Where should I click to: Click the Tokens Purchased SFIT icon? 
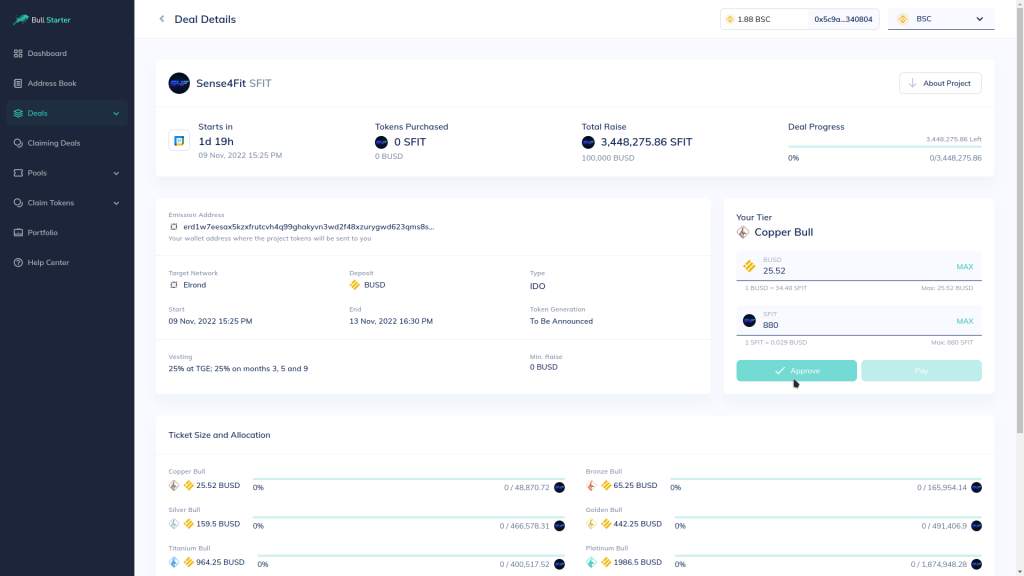tap(381, 142)
